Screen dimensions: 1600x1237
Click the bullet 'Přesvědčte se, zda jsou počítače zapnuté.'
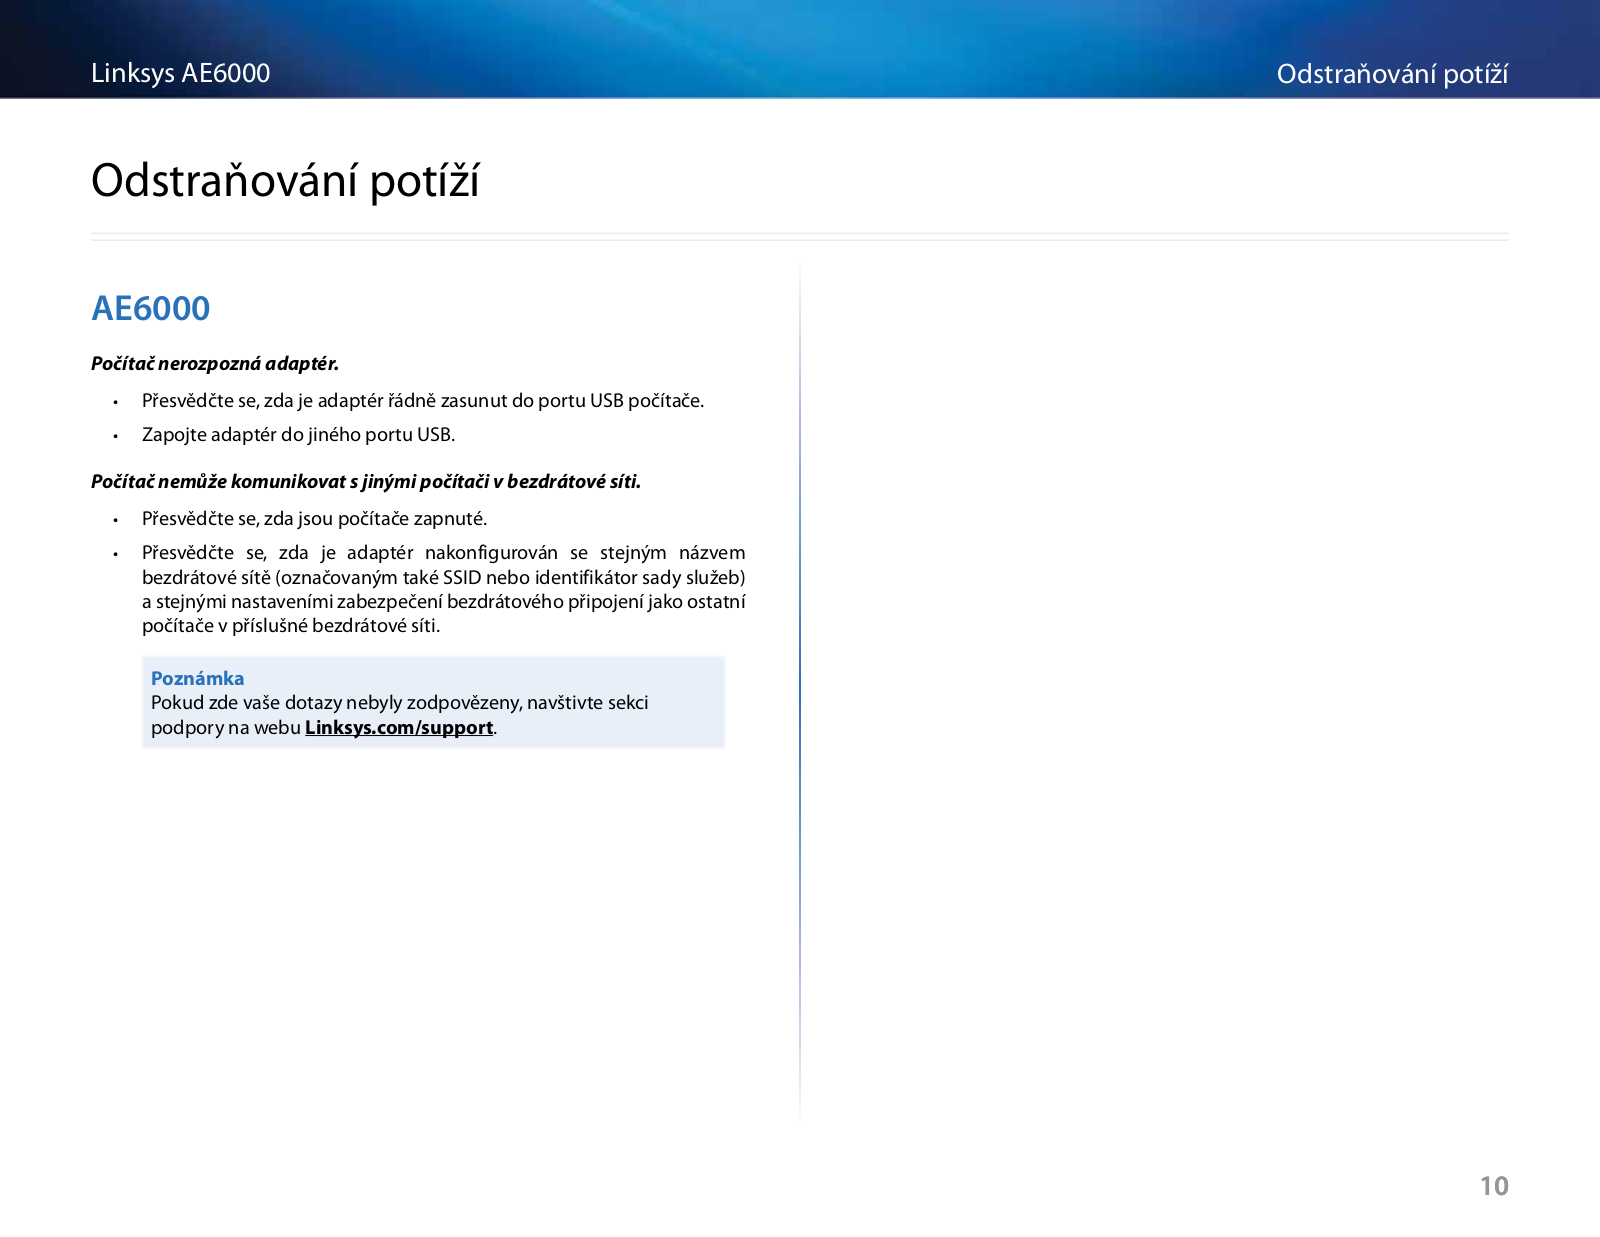pos(315,519)
